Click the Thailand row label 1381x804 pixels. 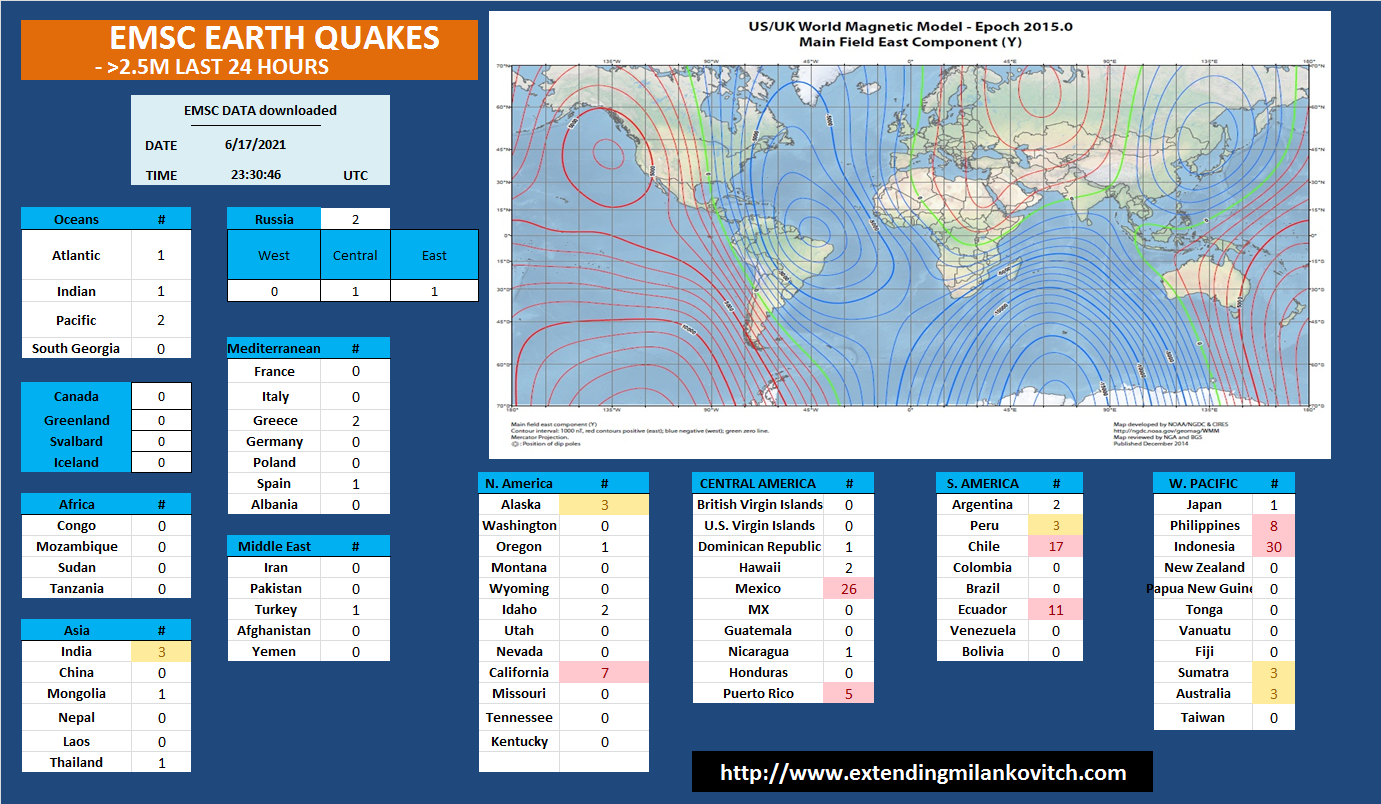76,762
